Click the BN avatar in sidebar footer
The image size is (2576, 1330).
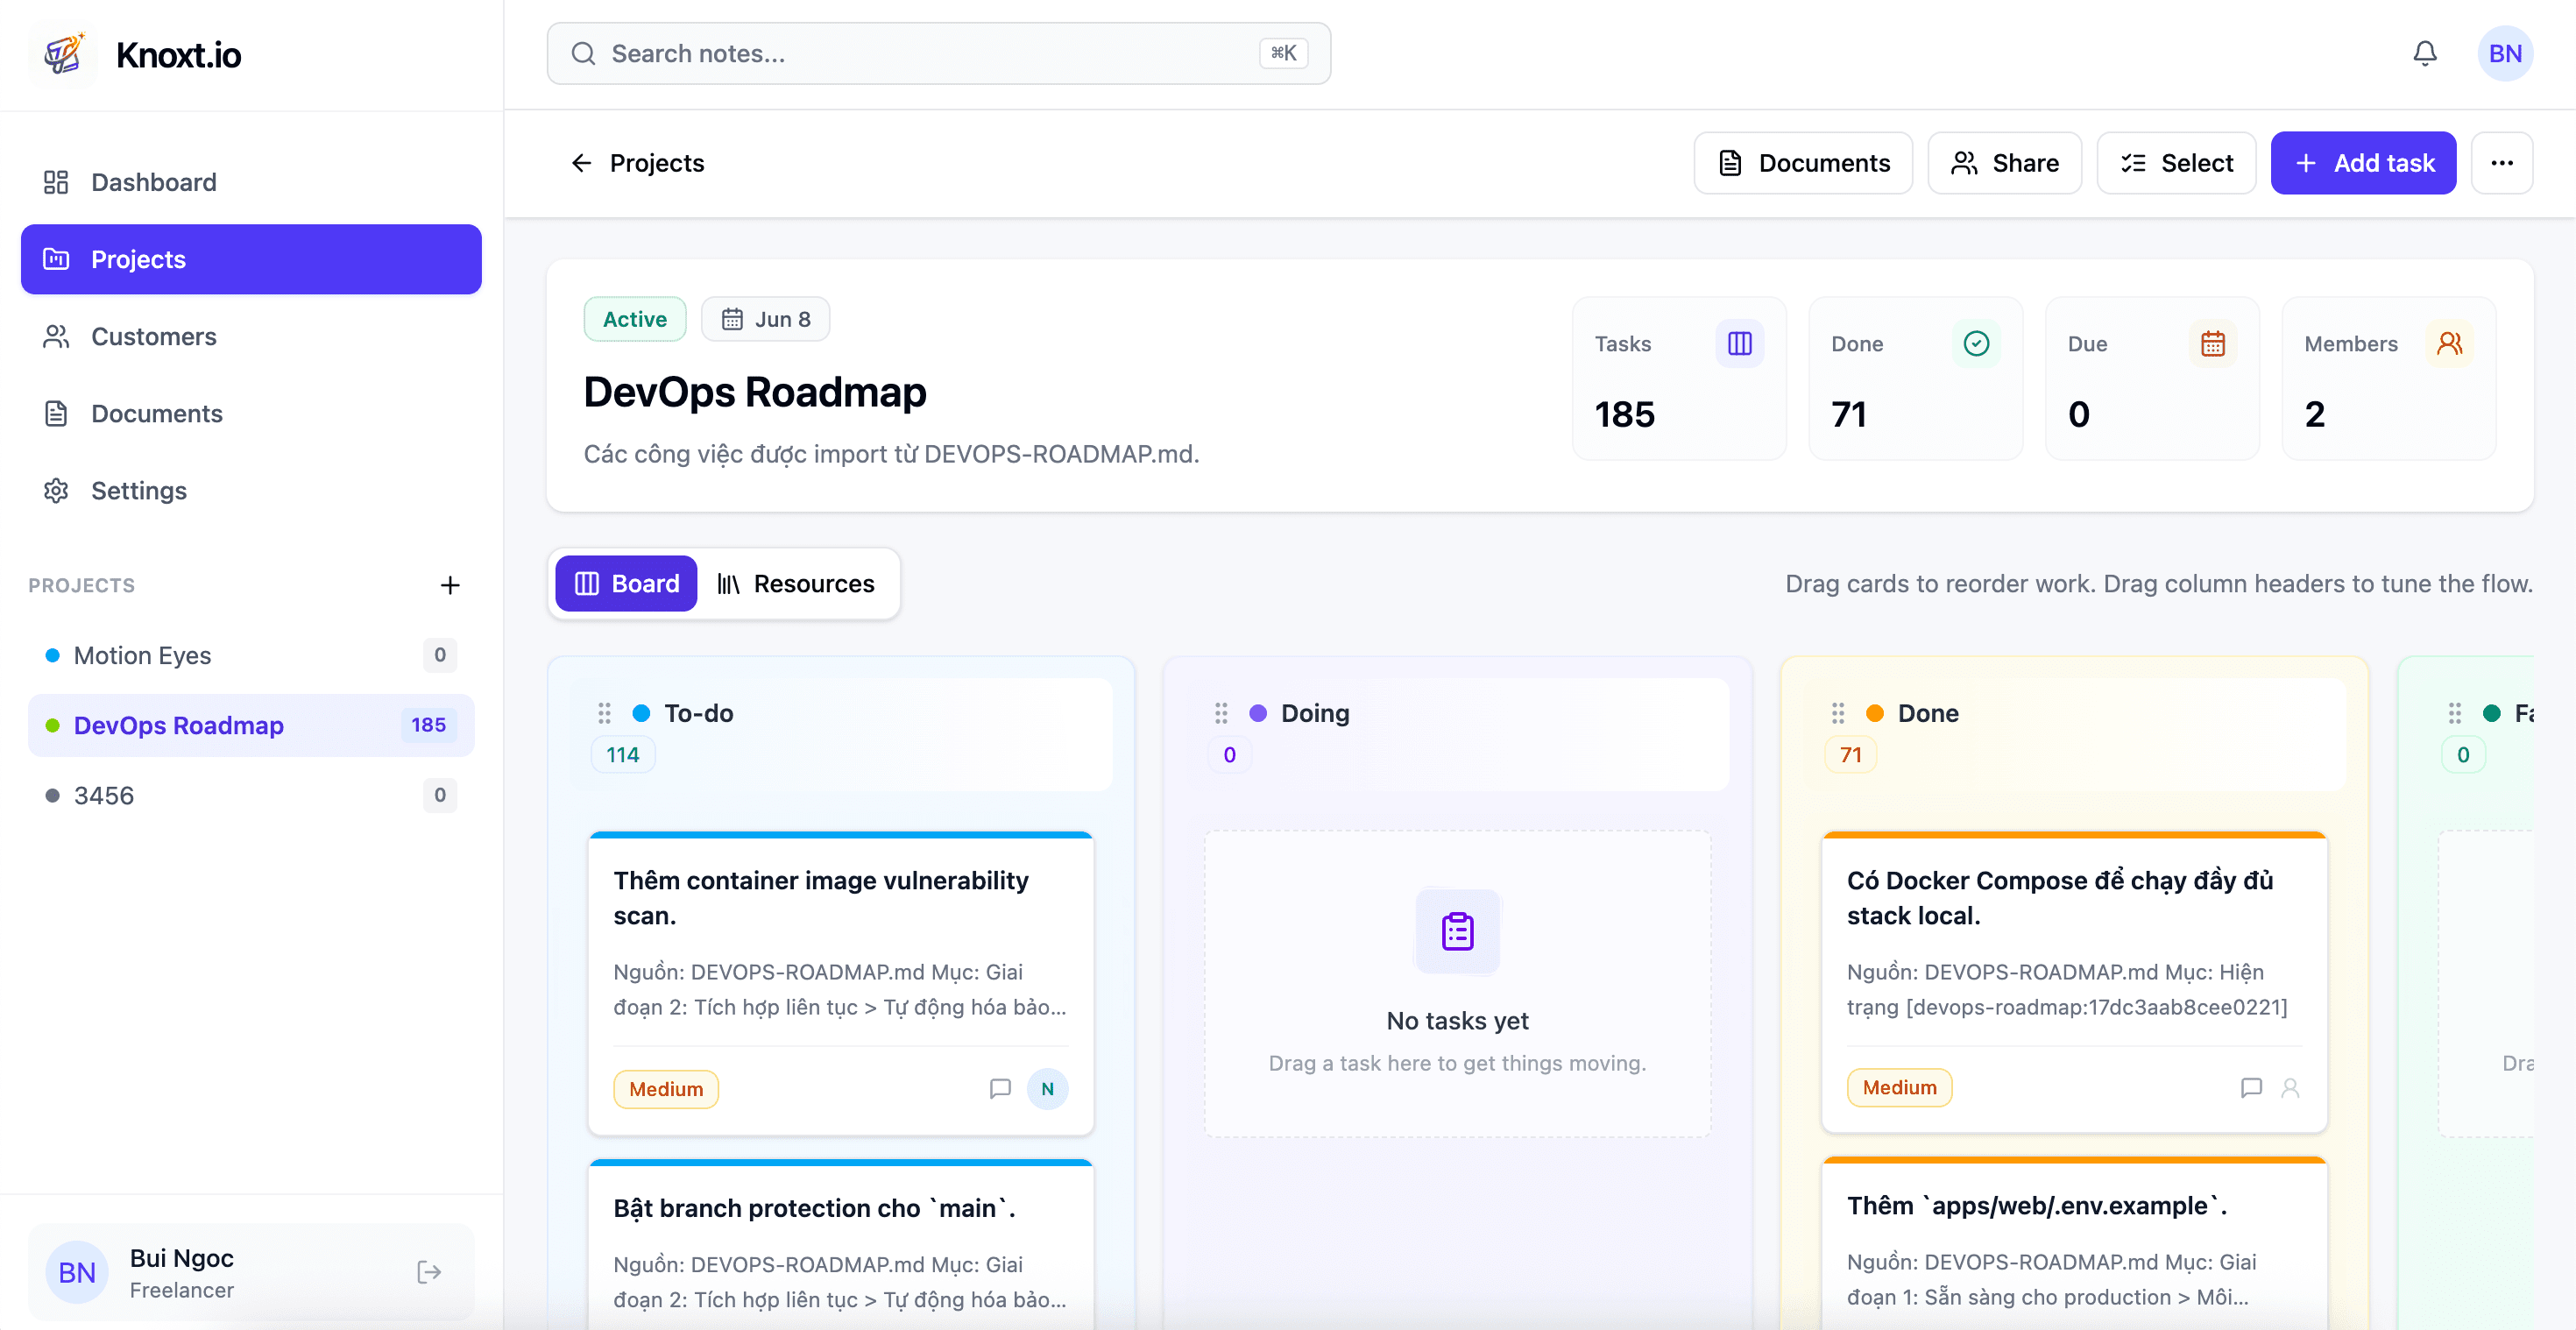(77, 1272)
